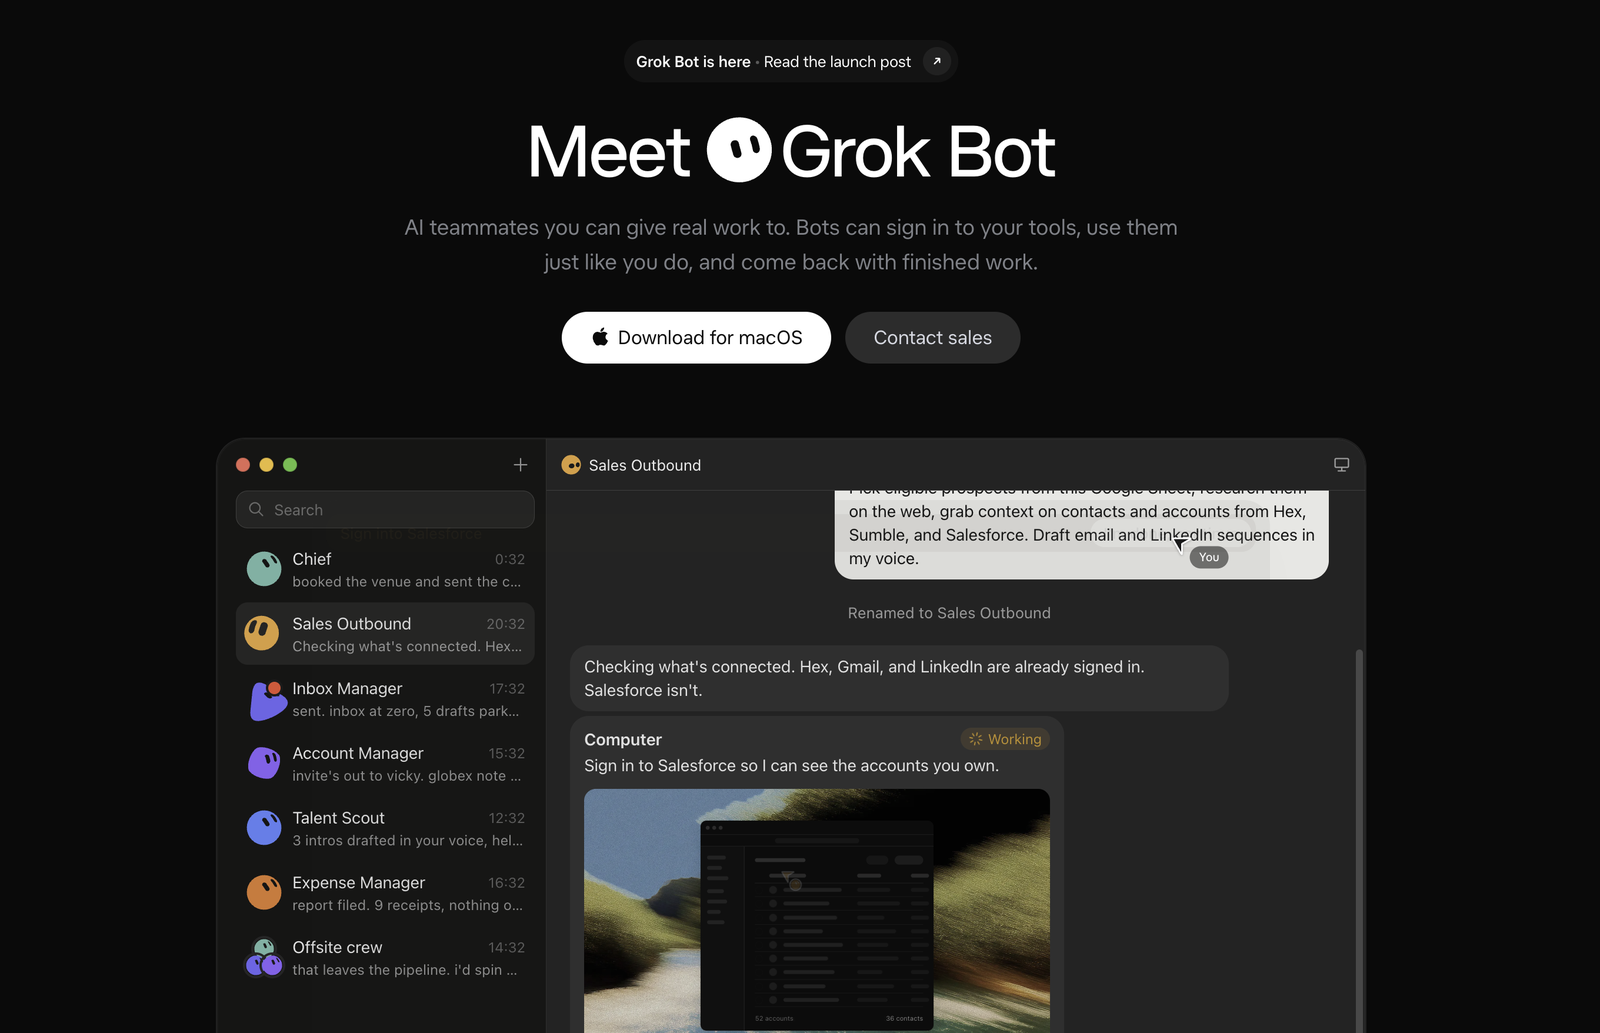Screen dimensions: 1600x1033
Task: Click the Account Manager purple avatar
Action: [264, 763]
